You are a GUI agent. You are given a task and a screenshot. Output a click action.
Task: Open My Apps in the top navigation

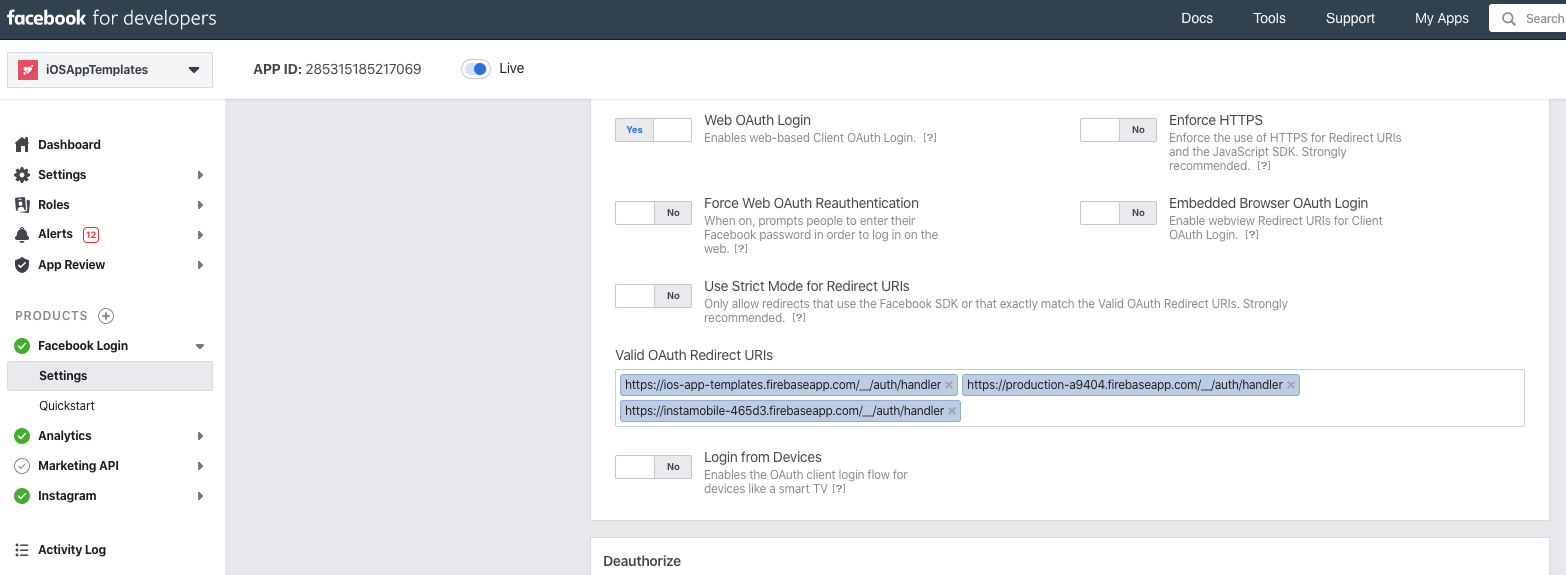point(1441,18)
